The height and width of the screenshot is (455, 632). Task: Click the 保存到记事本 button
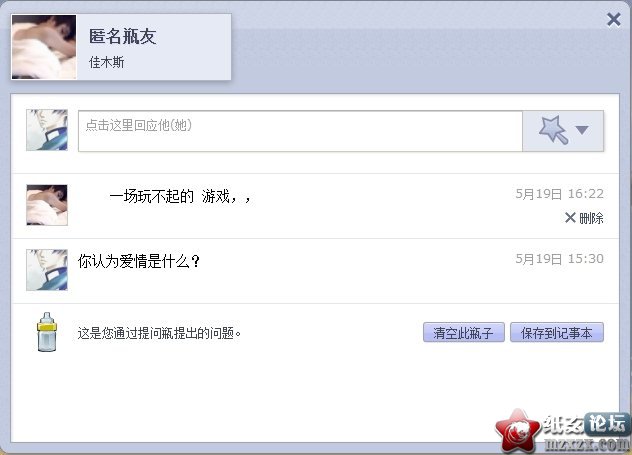coord(557,332)
